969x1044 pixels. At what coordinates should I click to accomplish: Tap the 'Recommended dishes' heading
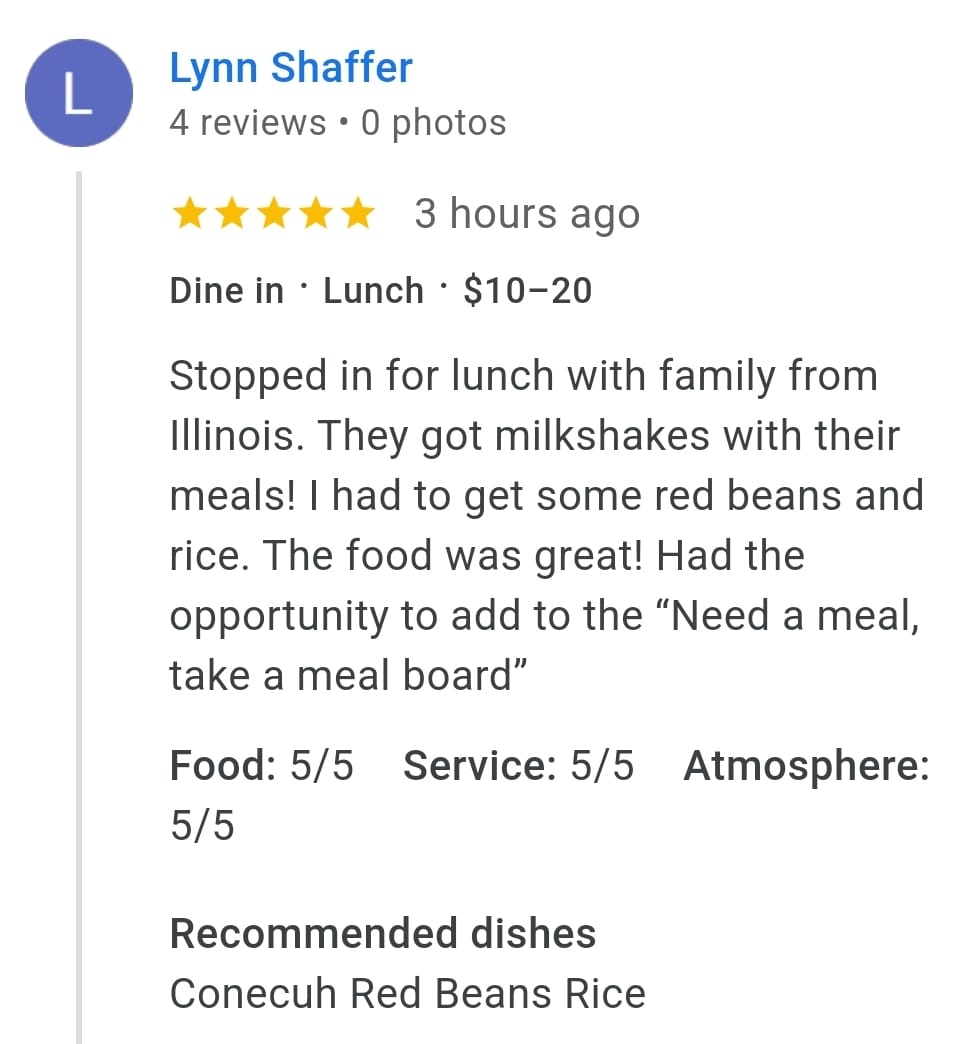coord(383,933)
